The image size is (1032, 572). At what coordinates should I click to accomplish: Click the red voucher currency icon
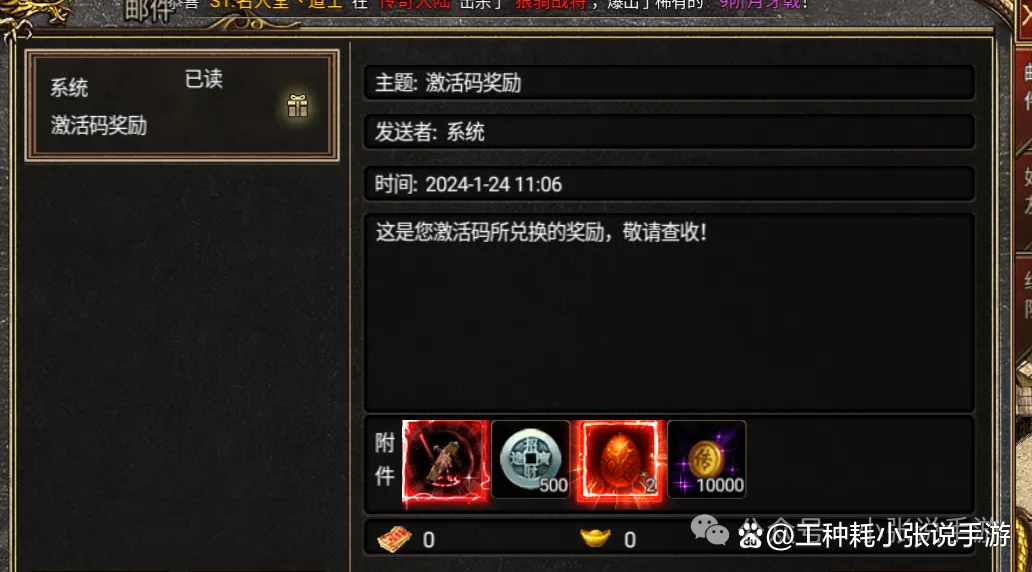point(394,540)
